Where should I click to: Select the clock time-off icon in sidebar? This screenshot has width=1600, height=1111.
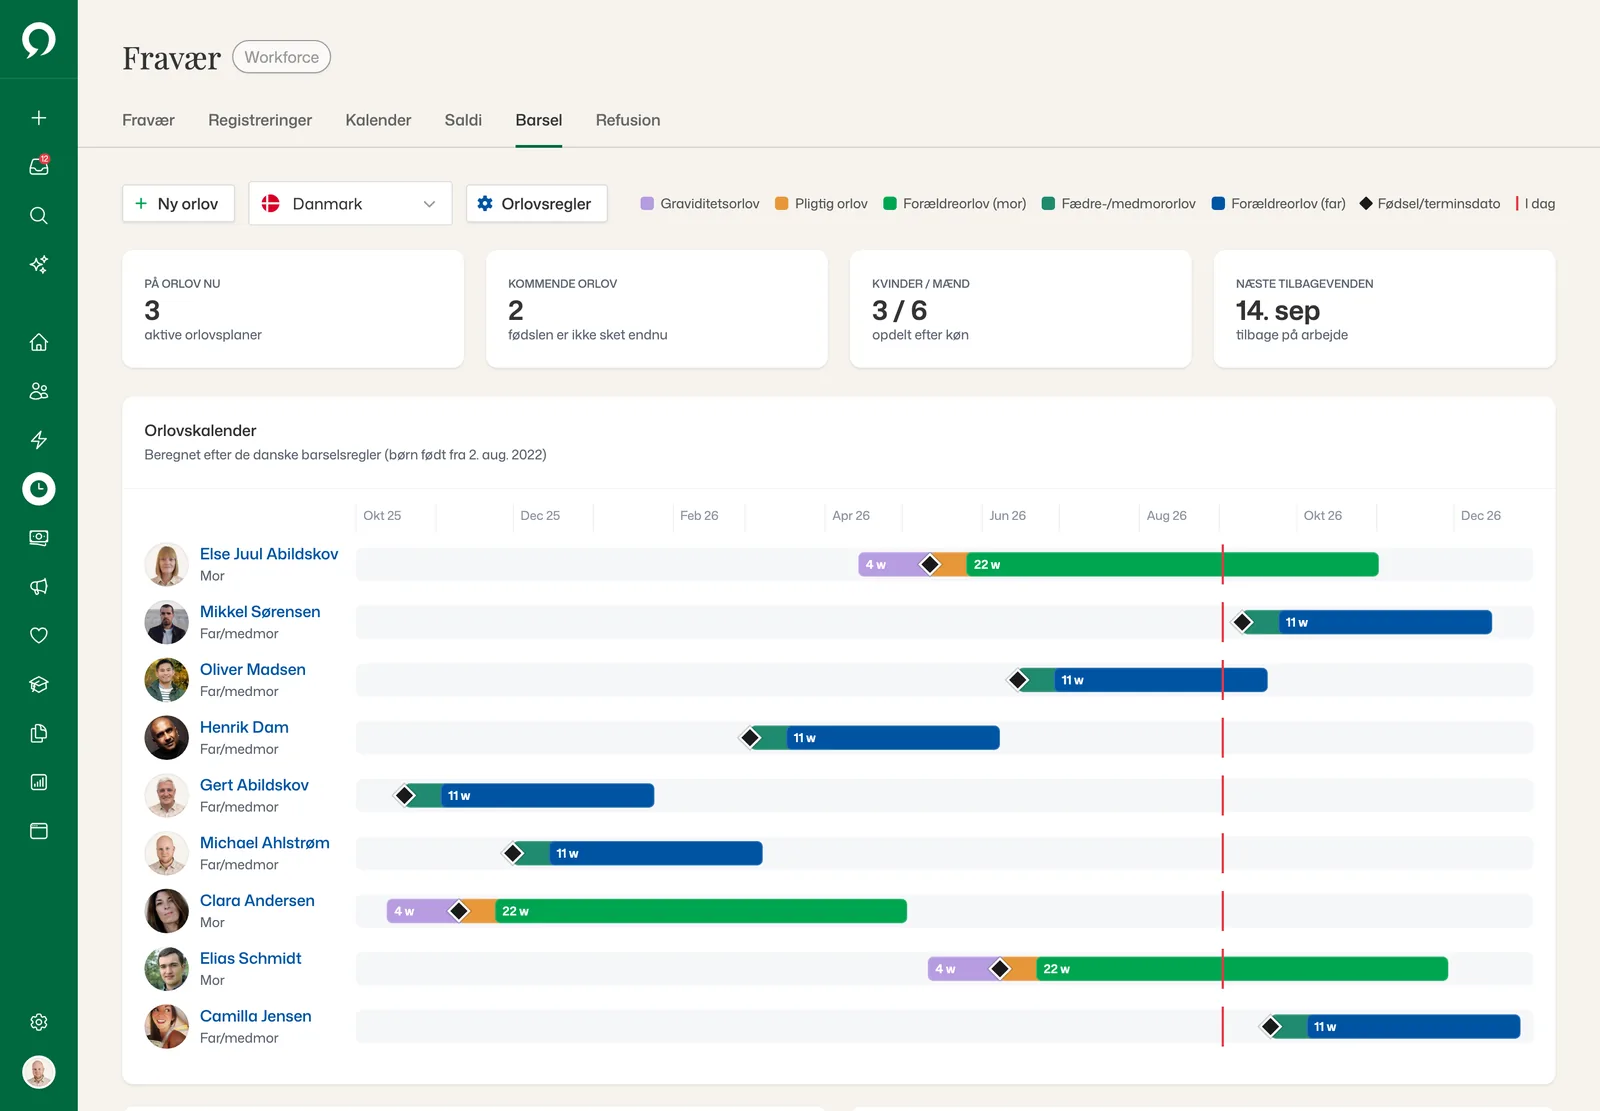click(x=39, y=489)
